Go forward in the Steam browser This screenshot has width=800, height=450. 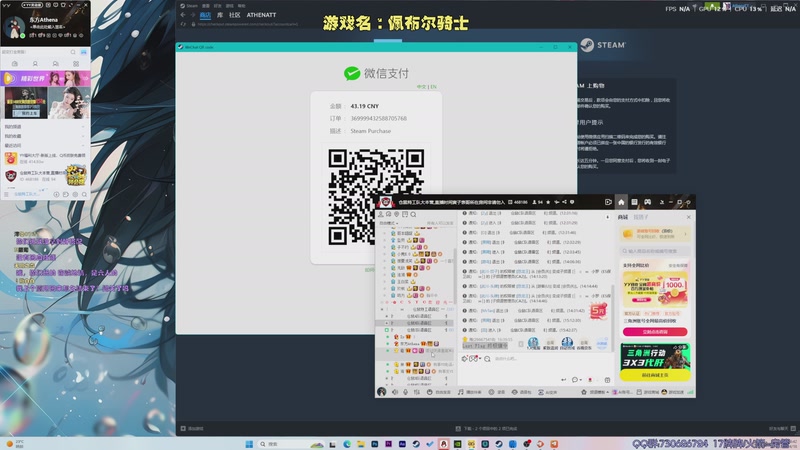tap(192, 15)
